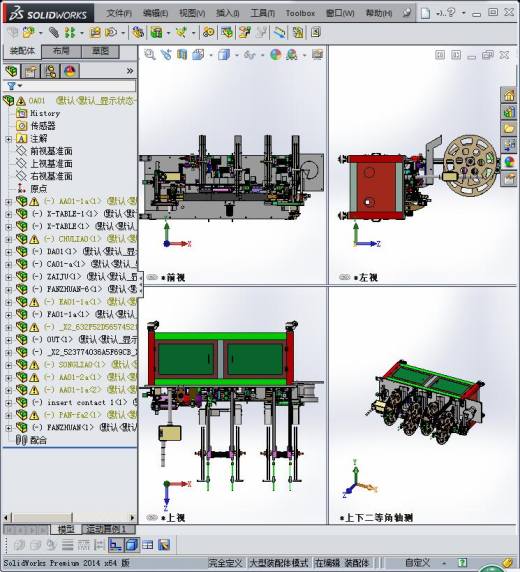Expand the 注解 tree node
Viewport: 520px width, 572px height.
(8, 139)
